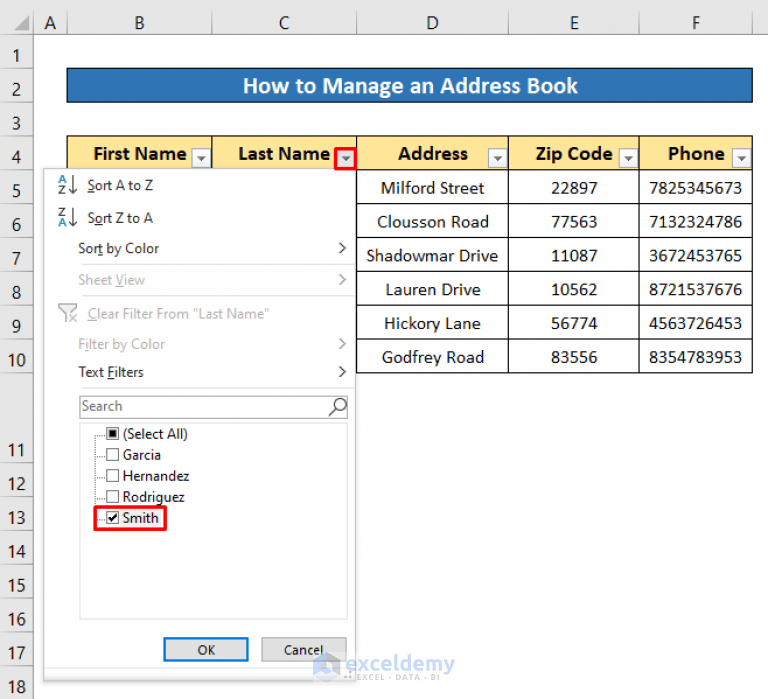The image size is (768, 699).
Task: Open the First Name filter dropdown
Action: pos(201,158)
